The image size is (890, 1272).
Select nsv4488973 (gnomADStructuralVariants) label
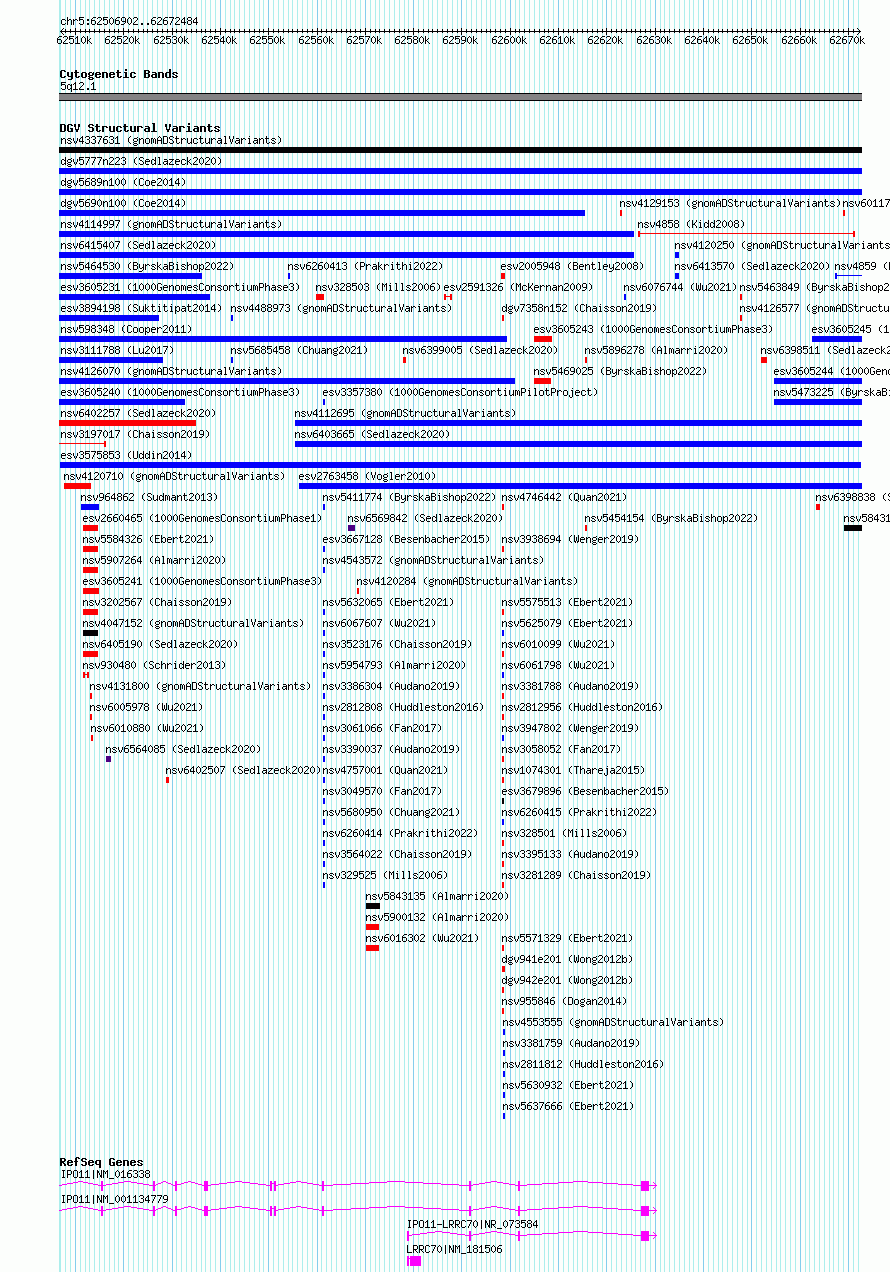(341, 308)
